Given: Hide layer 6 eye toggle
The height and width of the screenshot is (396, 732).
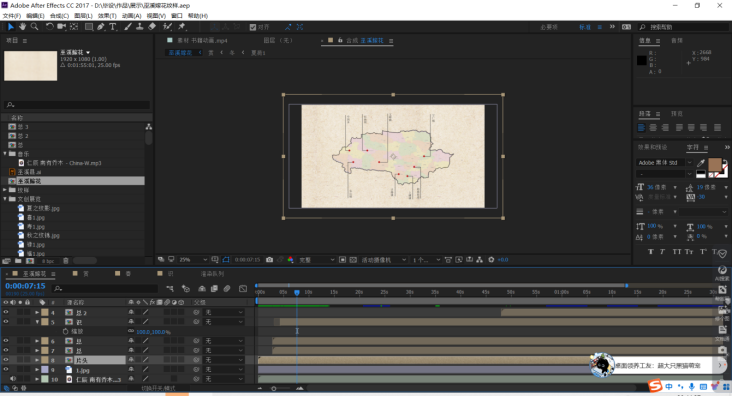Looking at the screenshot, I should tap(6, 341).
